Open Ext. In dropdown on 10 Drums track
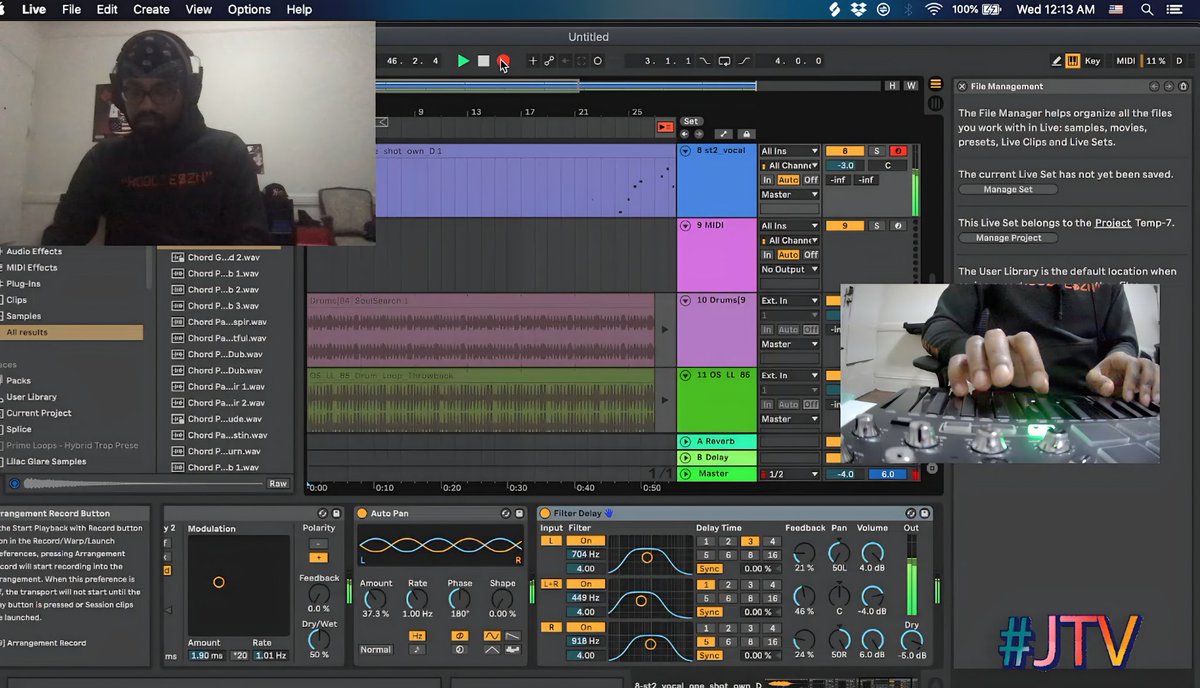Screen dimensions: 1200x688 (x=789, y=301)
